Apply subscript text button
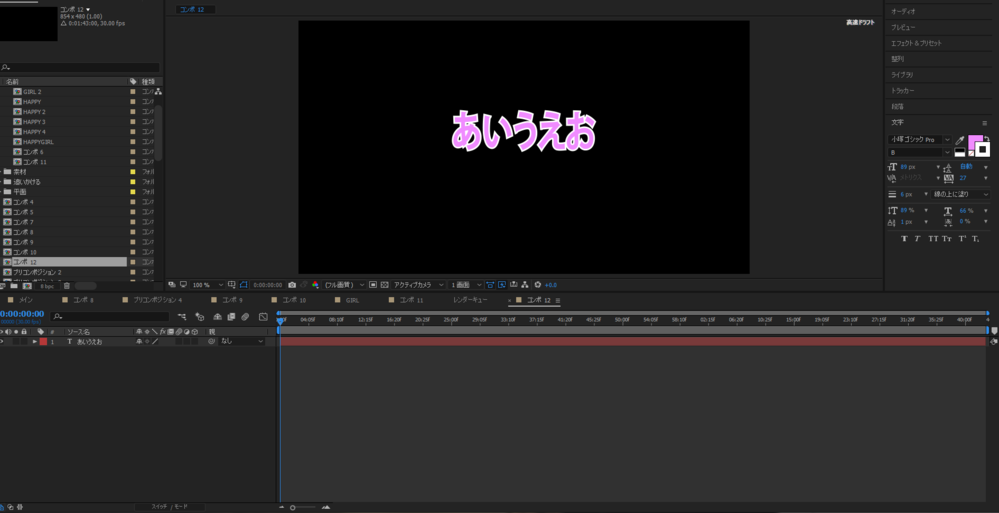The width and height of the screenshot is (999, 513). (976, 238)
